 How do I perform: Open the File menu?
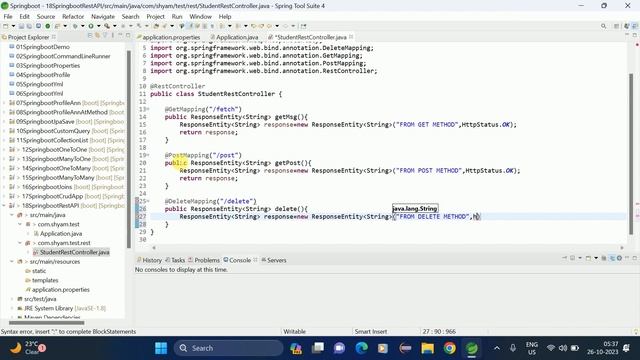(8, 17)
